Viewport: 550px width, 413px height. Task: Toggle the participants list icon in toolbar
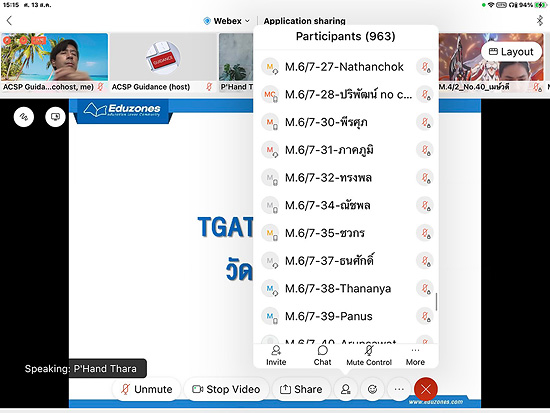[x=346, y=389]
